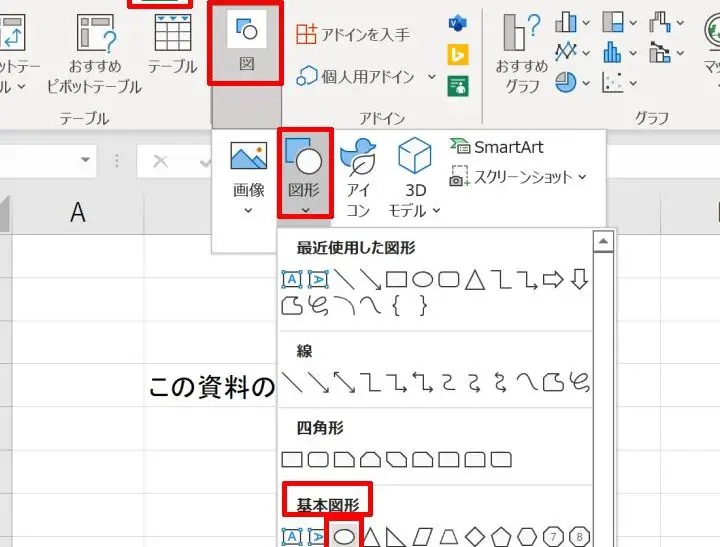Select the recent right arrow shape

[x=553, y=279]
